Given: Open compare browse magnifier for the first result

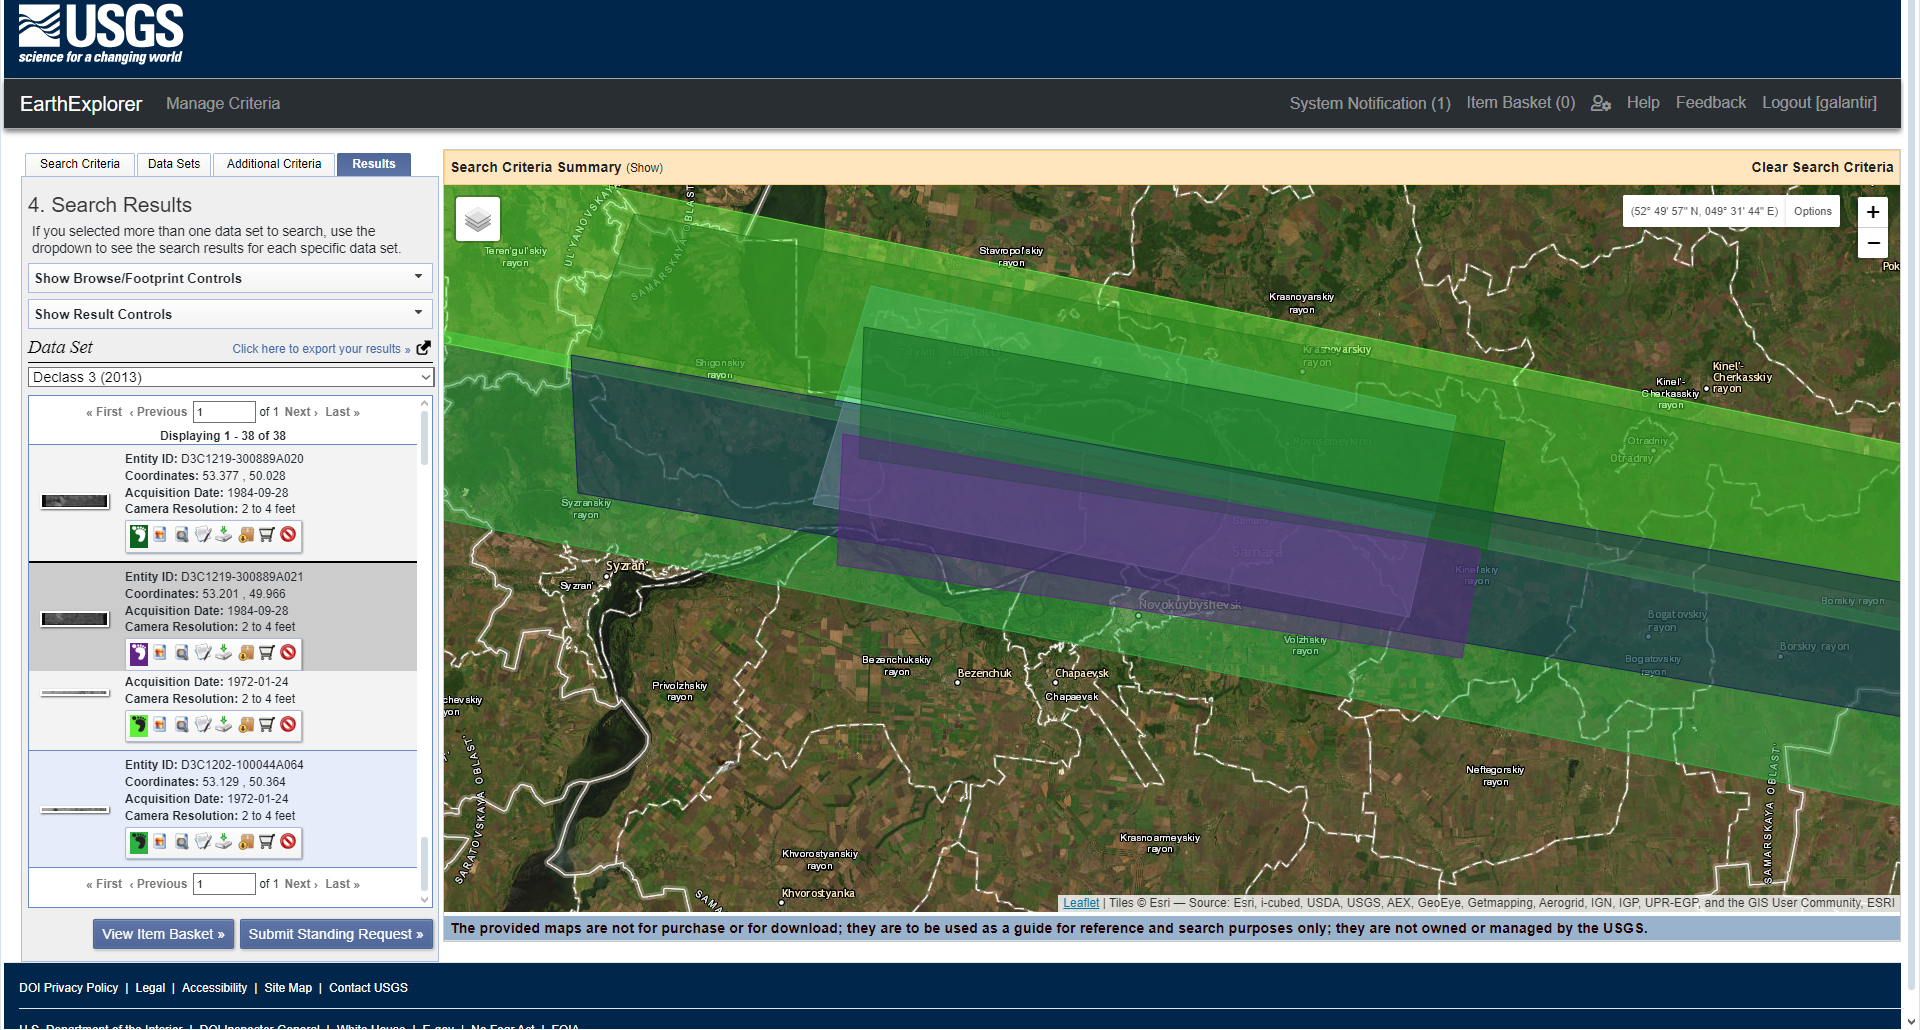Looking at the screenshot, I should click(181, 535).
